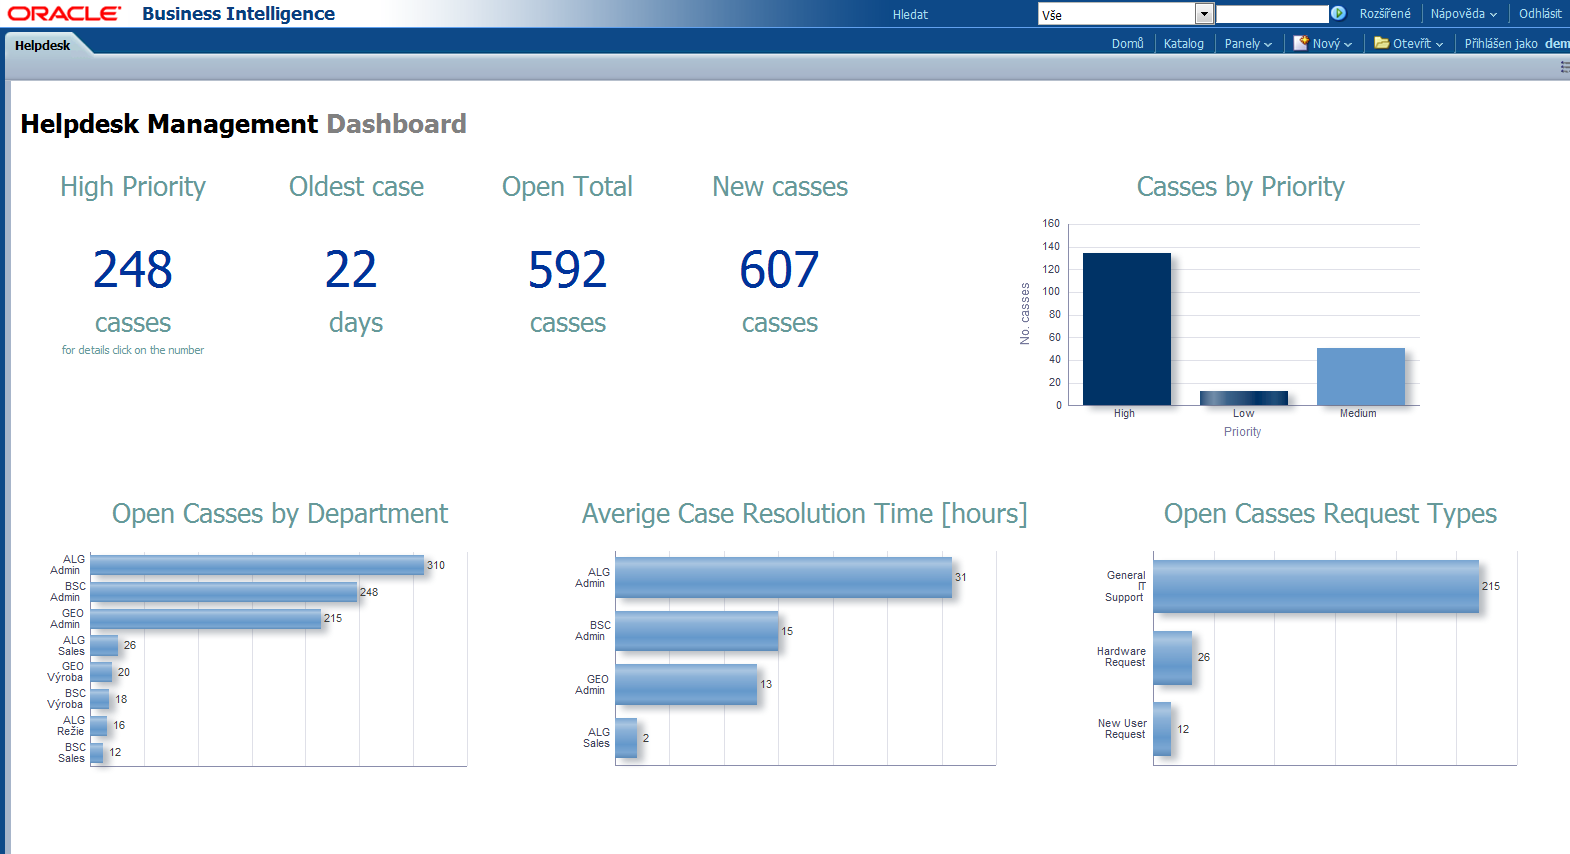Screen dimensions: 1570x854
Task: Click the 'Hledat' search label
Action: click(x=910, y=15)
